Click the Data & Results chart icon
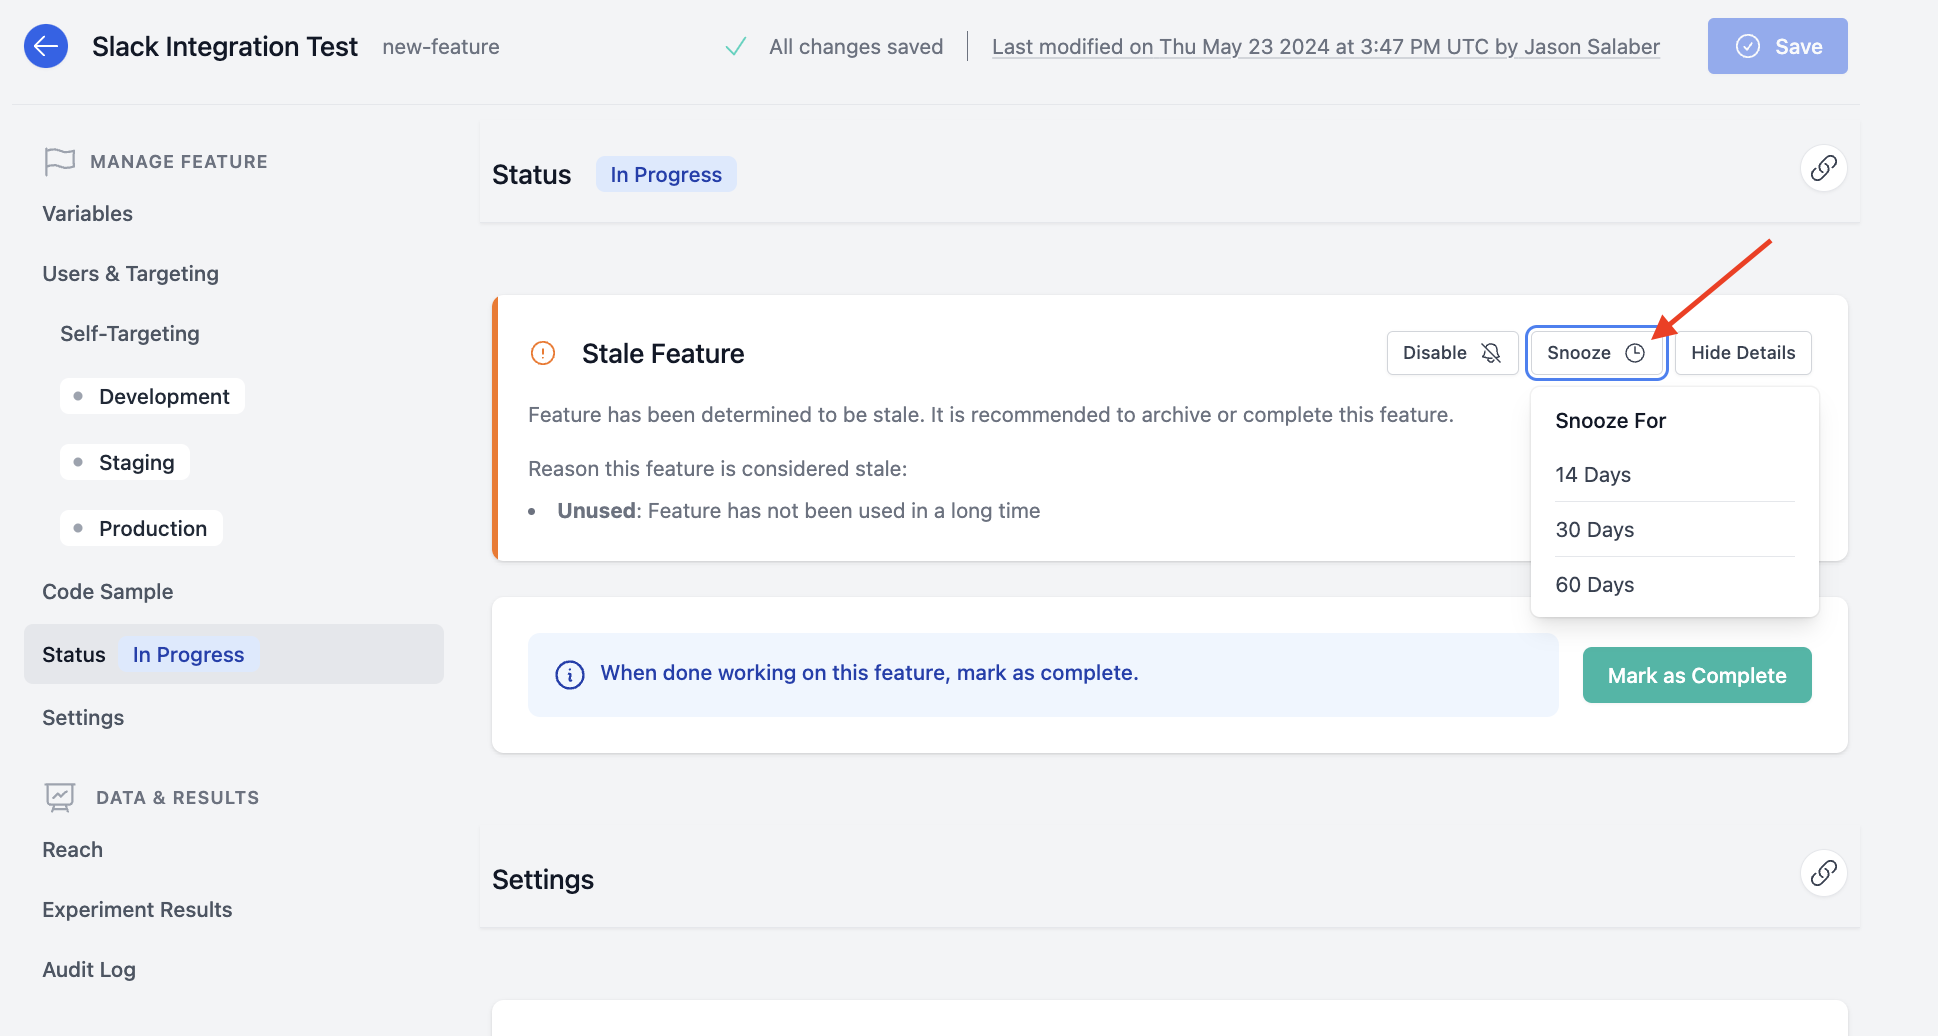The image size is (1938, 1036). (60, 797)
